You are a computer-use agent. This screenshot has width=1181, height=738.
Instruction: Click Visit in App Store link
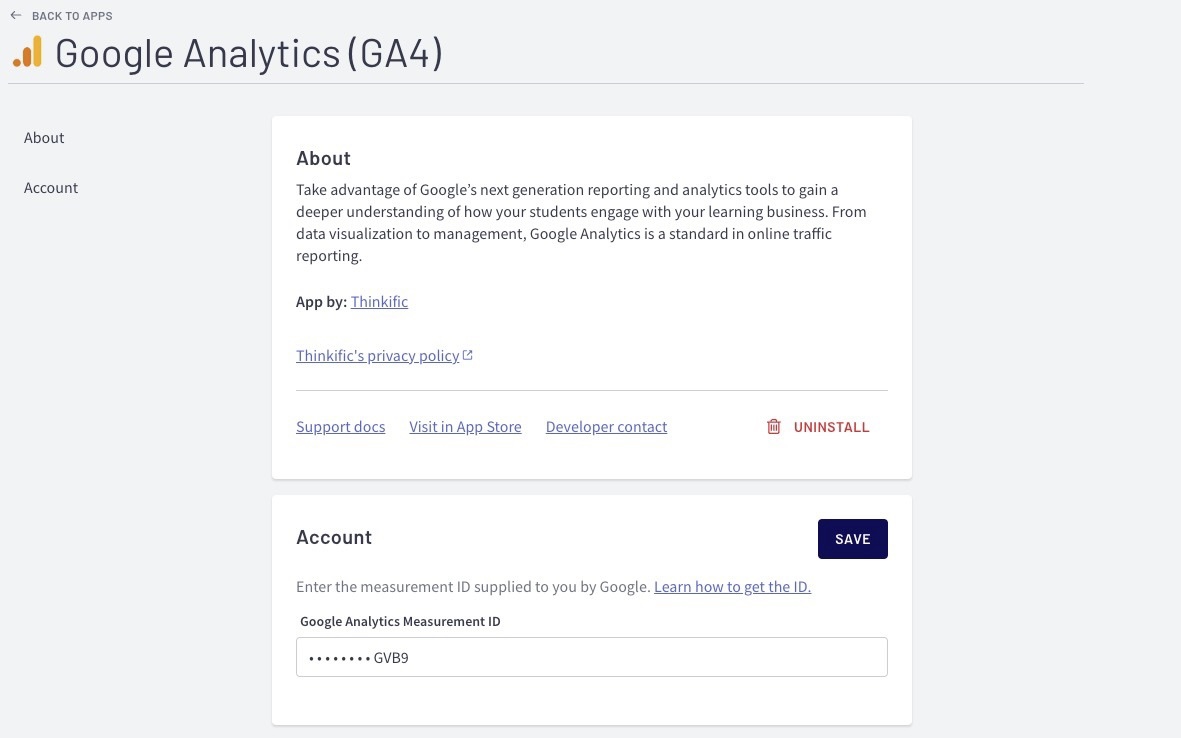point(465,427)
